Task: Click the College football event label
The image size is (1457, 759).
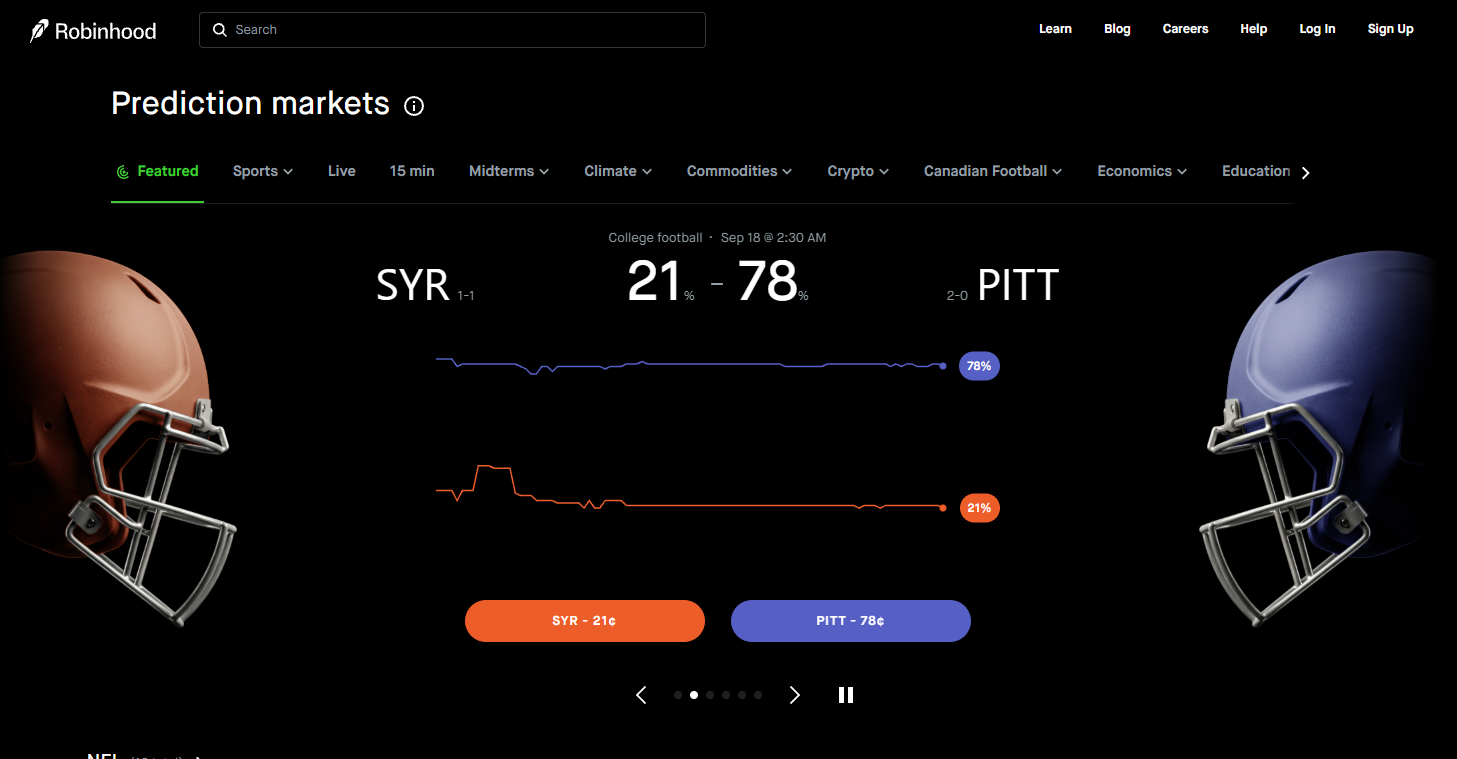Action: click(655, 238)
